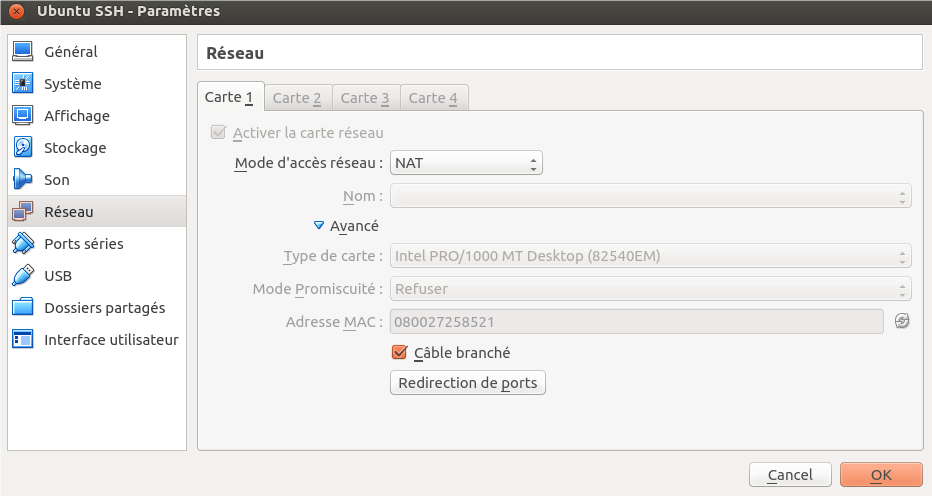Select the Dossiers partagés folder icon
The height and width of the screenshot is (496, 932).
23,308
